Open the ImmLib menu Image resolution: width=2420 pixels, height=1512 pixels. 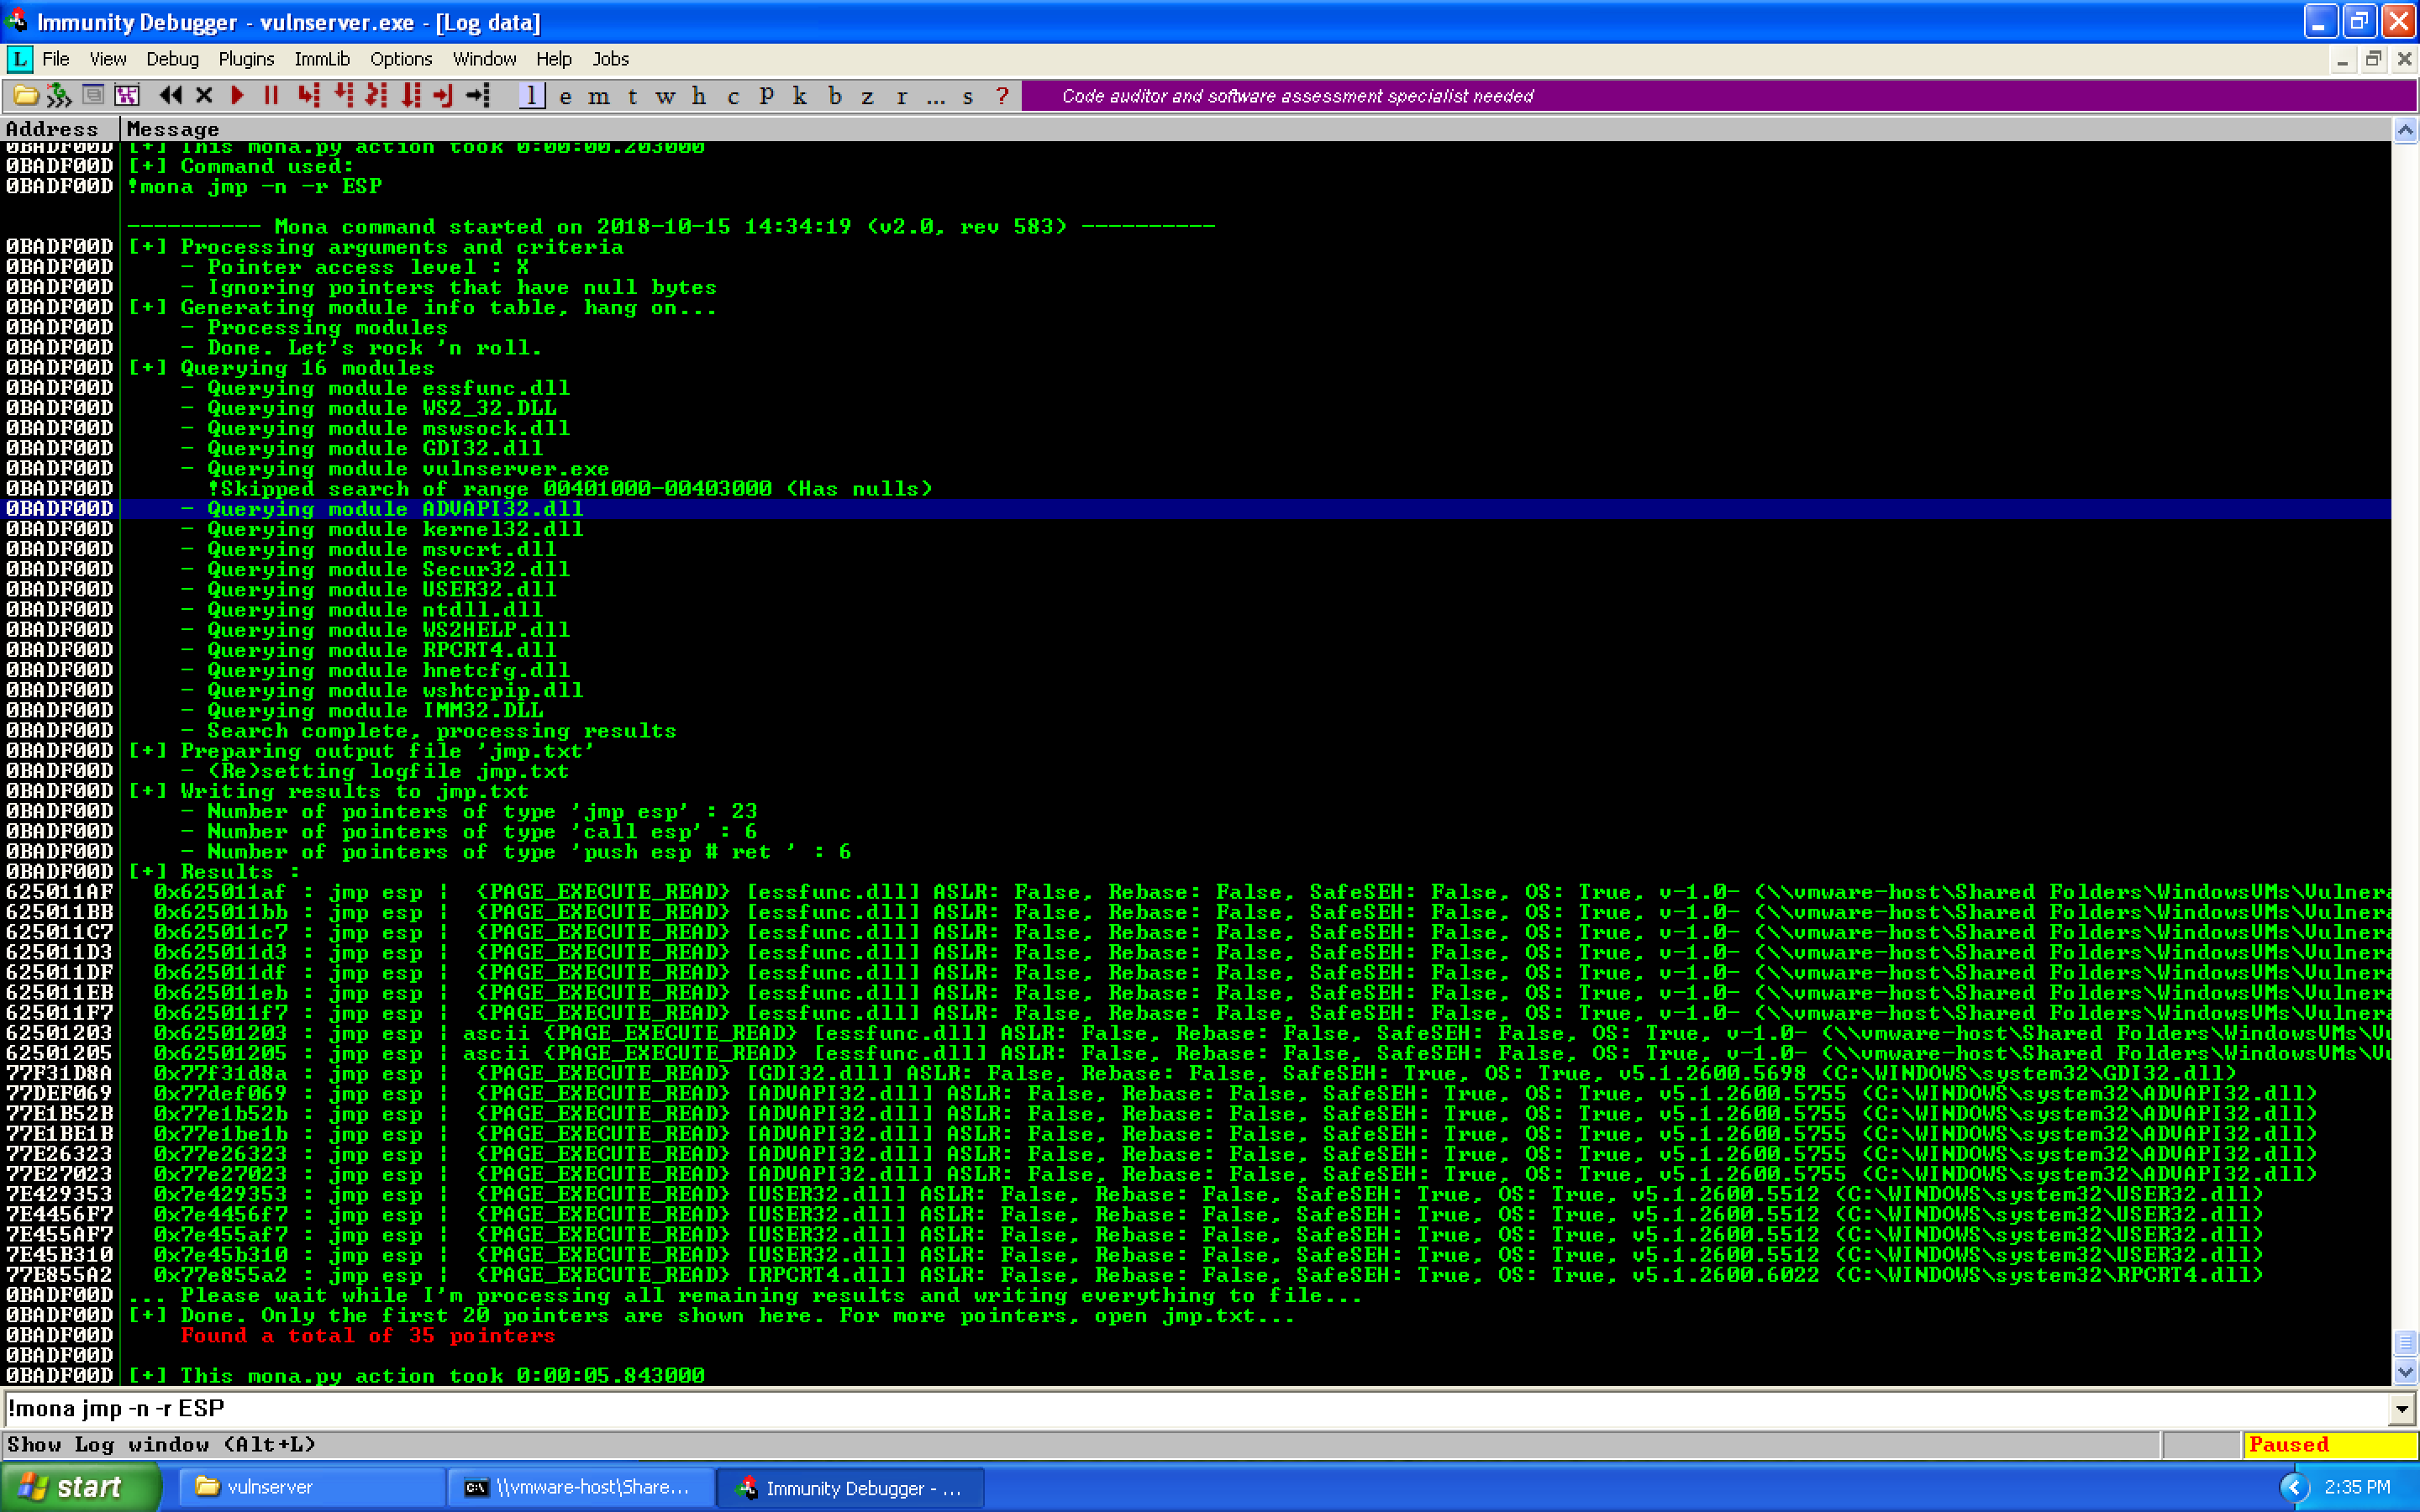tap(322, 59)
